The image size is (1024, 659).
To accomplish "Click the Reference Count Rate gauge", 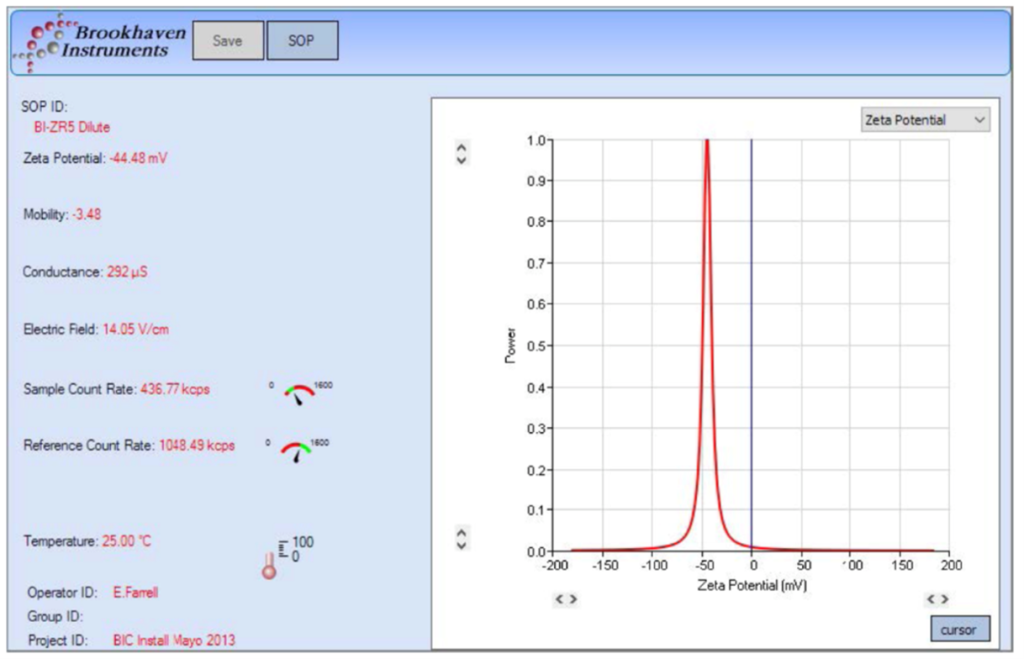I will tap(295, 452).
